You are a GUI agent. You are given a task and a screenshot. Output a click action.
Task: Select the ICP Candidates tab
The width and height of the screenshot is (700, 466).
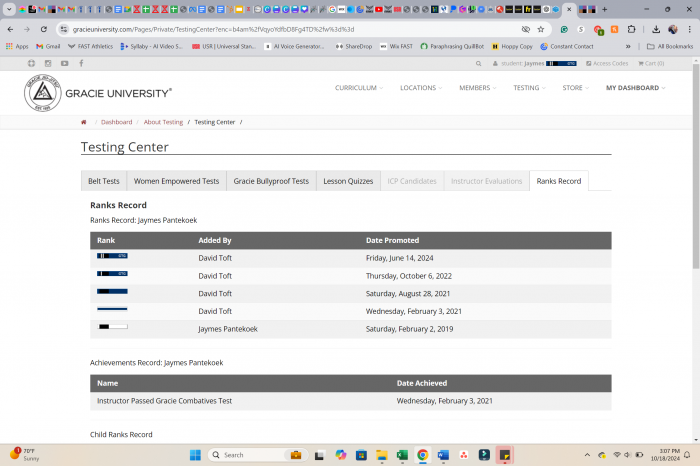[x=412, y=181]
